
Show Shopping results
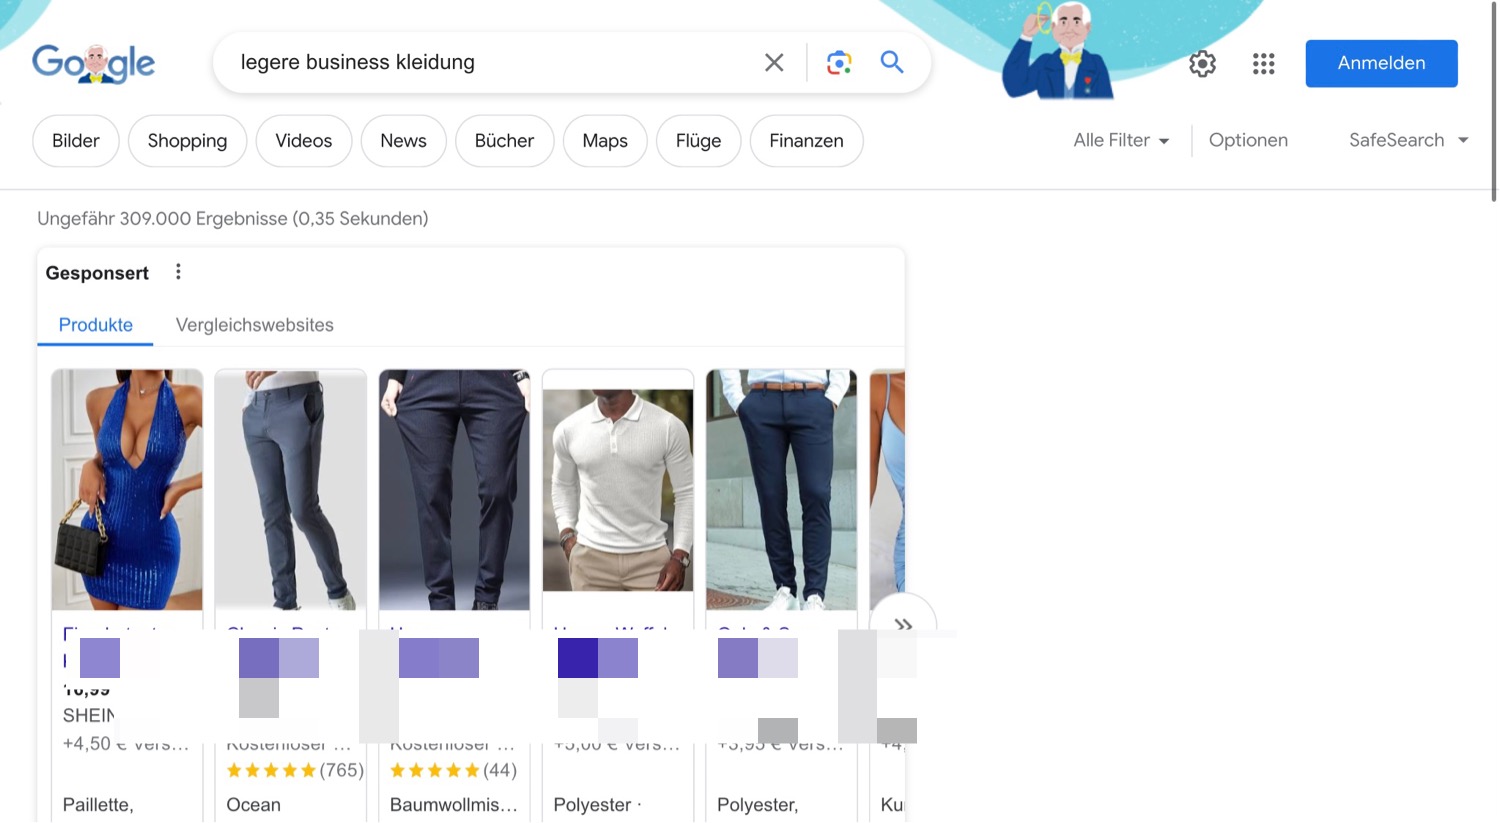[x=187, y=141]
